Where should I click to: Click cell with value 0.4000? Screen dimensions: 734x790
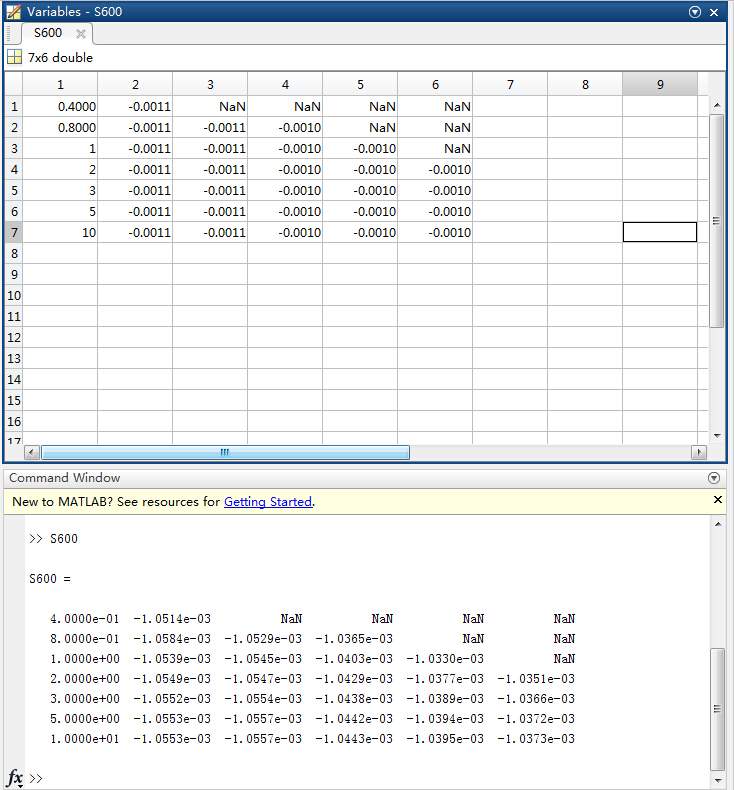coord(60,107)
